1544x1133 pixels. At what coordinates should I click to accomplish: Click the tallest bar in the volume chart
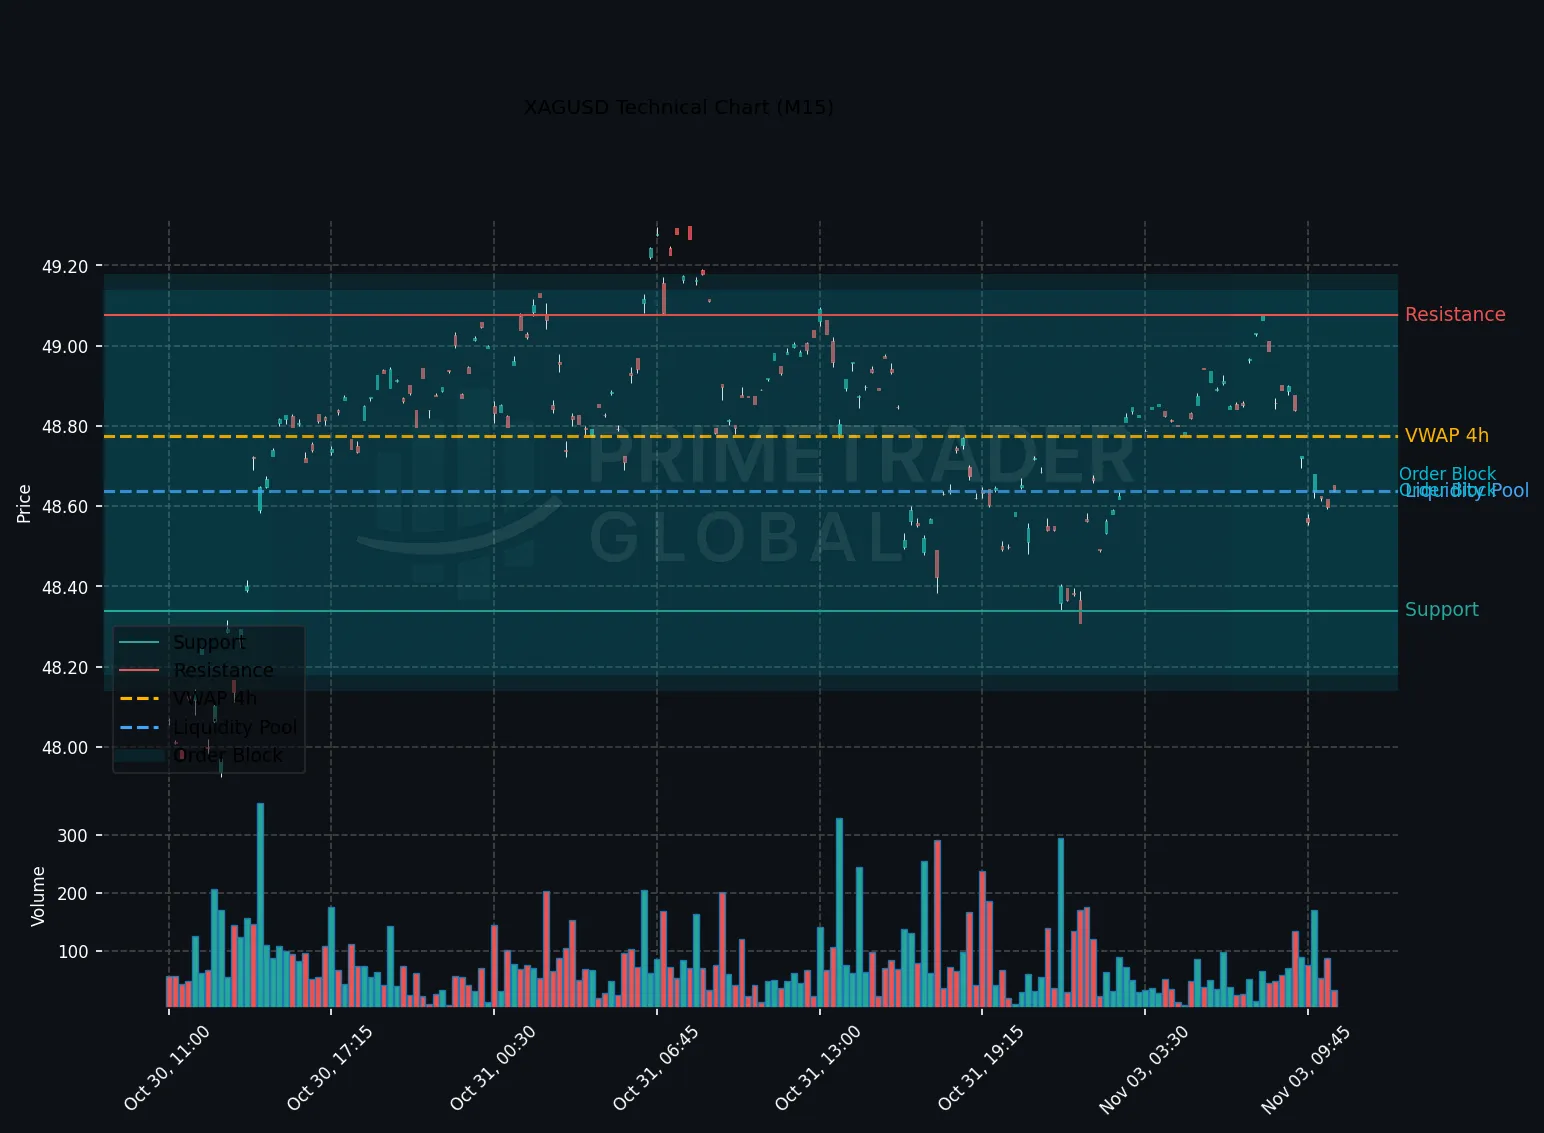point(260,905)
